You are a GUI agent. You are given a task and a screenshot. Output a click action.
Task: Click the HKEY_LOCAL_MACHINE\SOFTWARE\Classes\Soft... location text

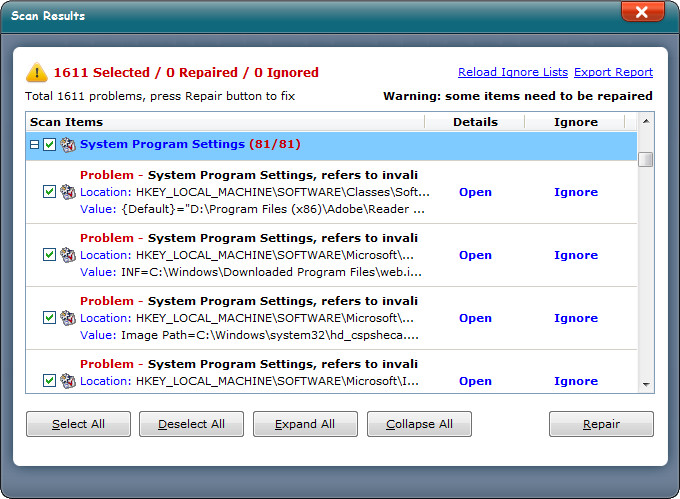tap(283, 192)
